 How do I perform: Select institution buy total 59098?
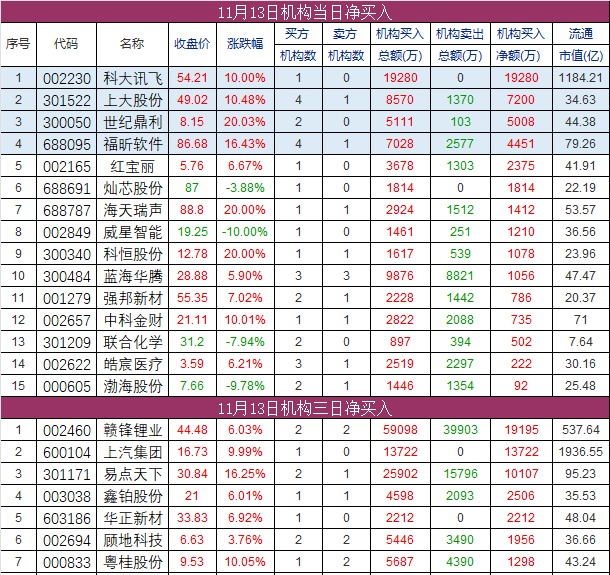pyautogui.click(x=400, y=430)
